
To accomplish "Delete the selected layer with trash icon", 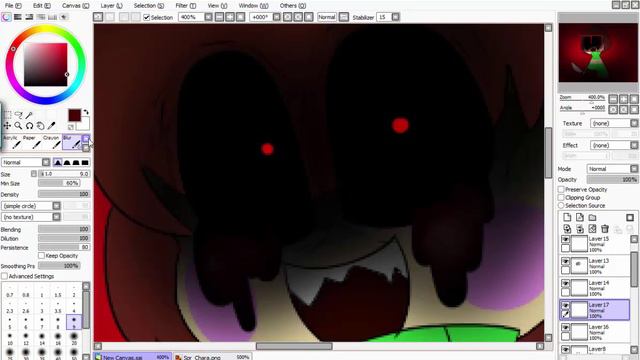I will tap(605, 229).
